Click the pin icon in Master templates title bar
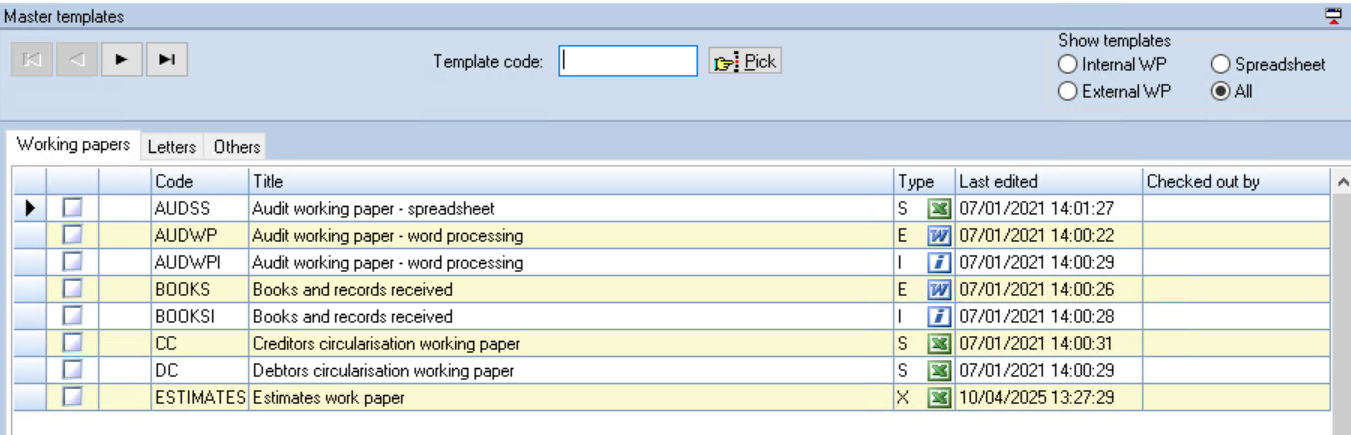 coord(1331,14)
